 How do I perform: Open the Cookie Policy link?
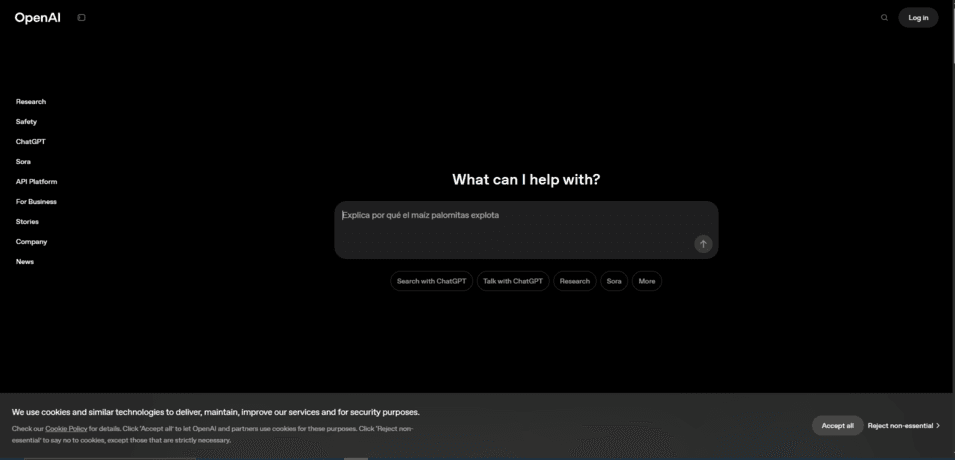click(66, 428)
